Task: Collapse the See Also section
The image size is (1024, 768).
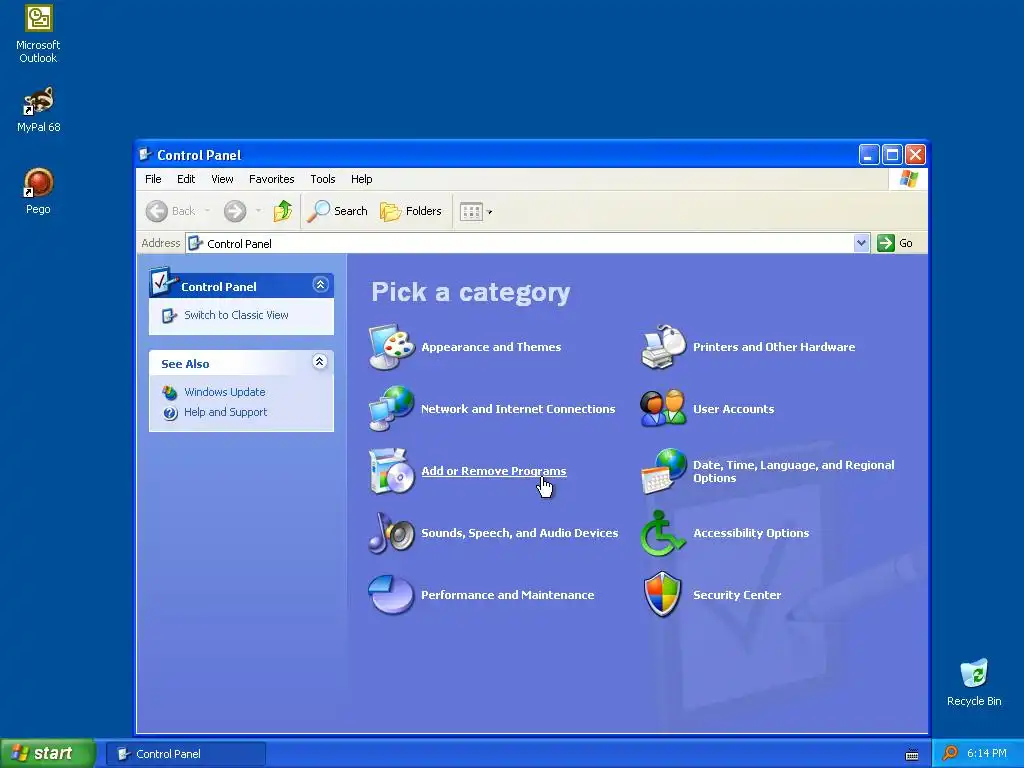Action: pyautogui.click(x=319, y=362)
